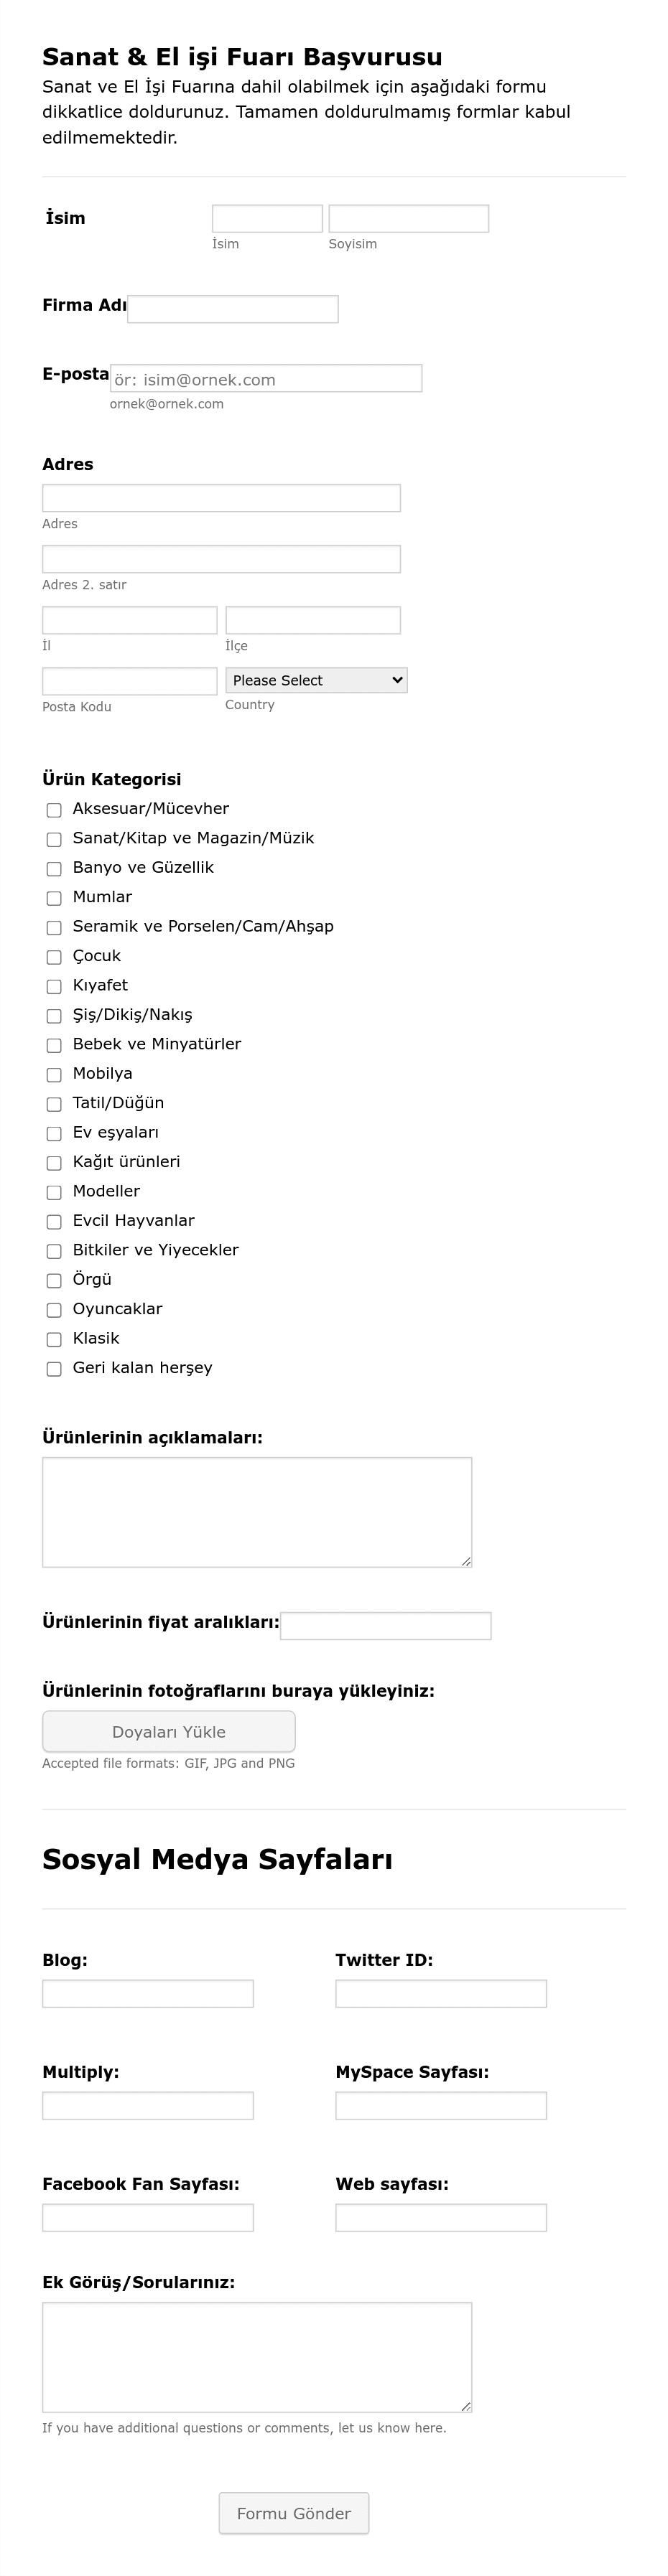Select the Ürünlerinin fiyat aralıkları field
668x2576 pixels.
pyautogui.click(x=386, y=1626)
